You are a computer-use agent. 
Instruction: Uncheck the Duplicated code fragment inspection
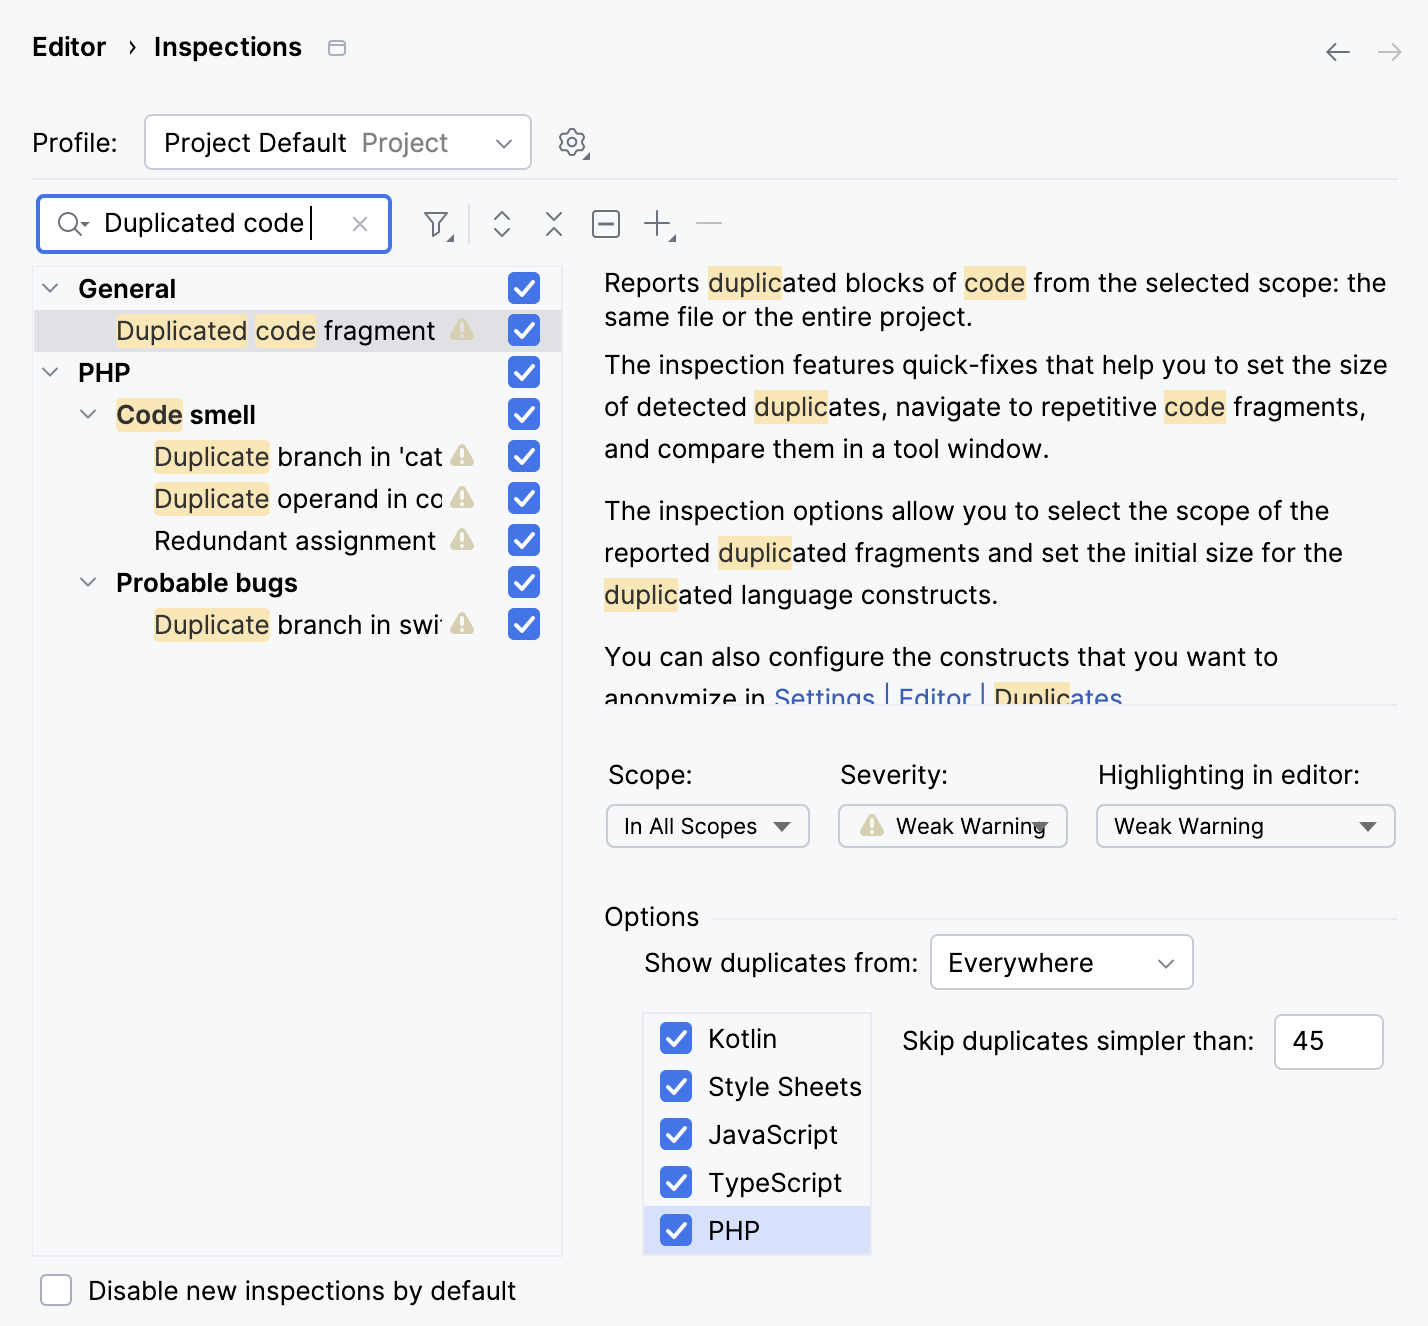pos(523,330)
